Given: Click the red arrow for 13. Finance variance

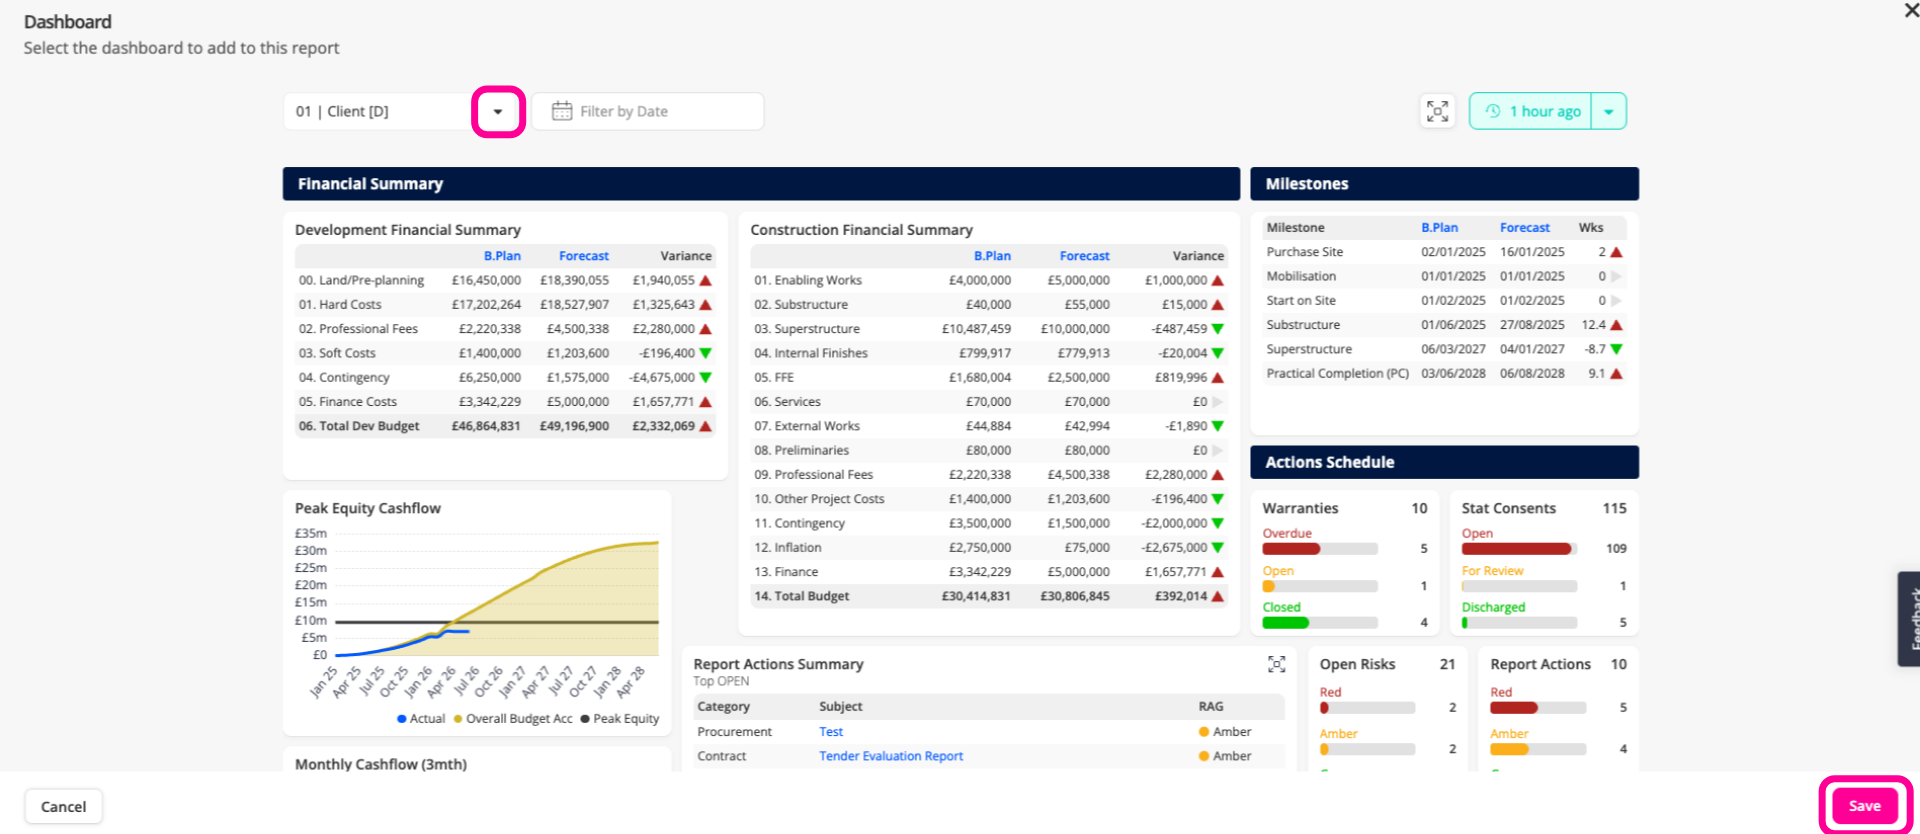Looking at the screenshot, I should [1217, 572].
